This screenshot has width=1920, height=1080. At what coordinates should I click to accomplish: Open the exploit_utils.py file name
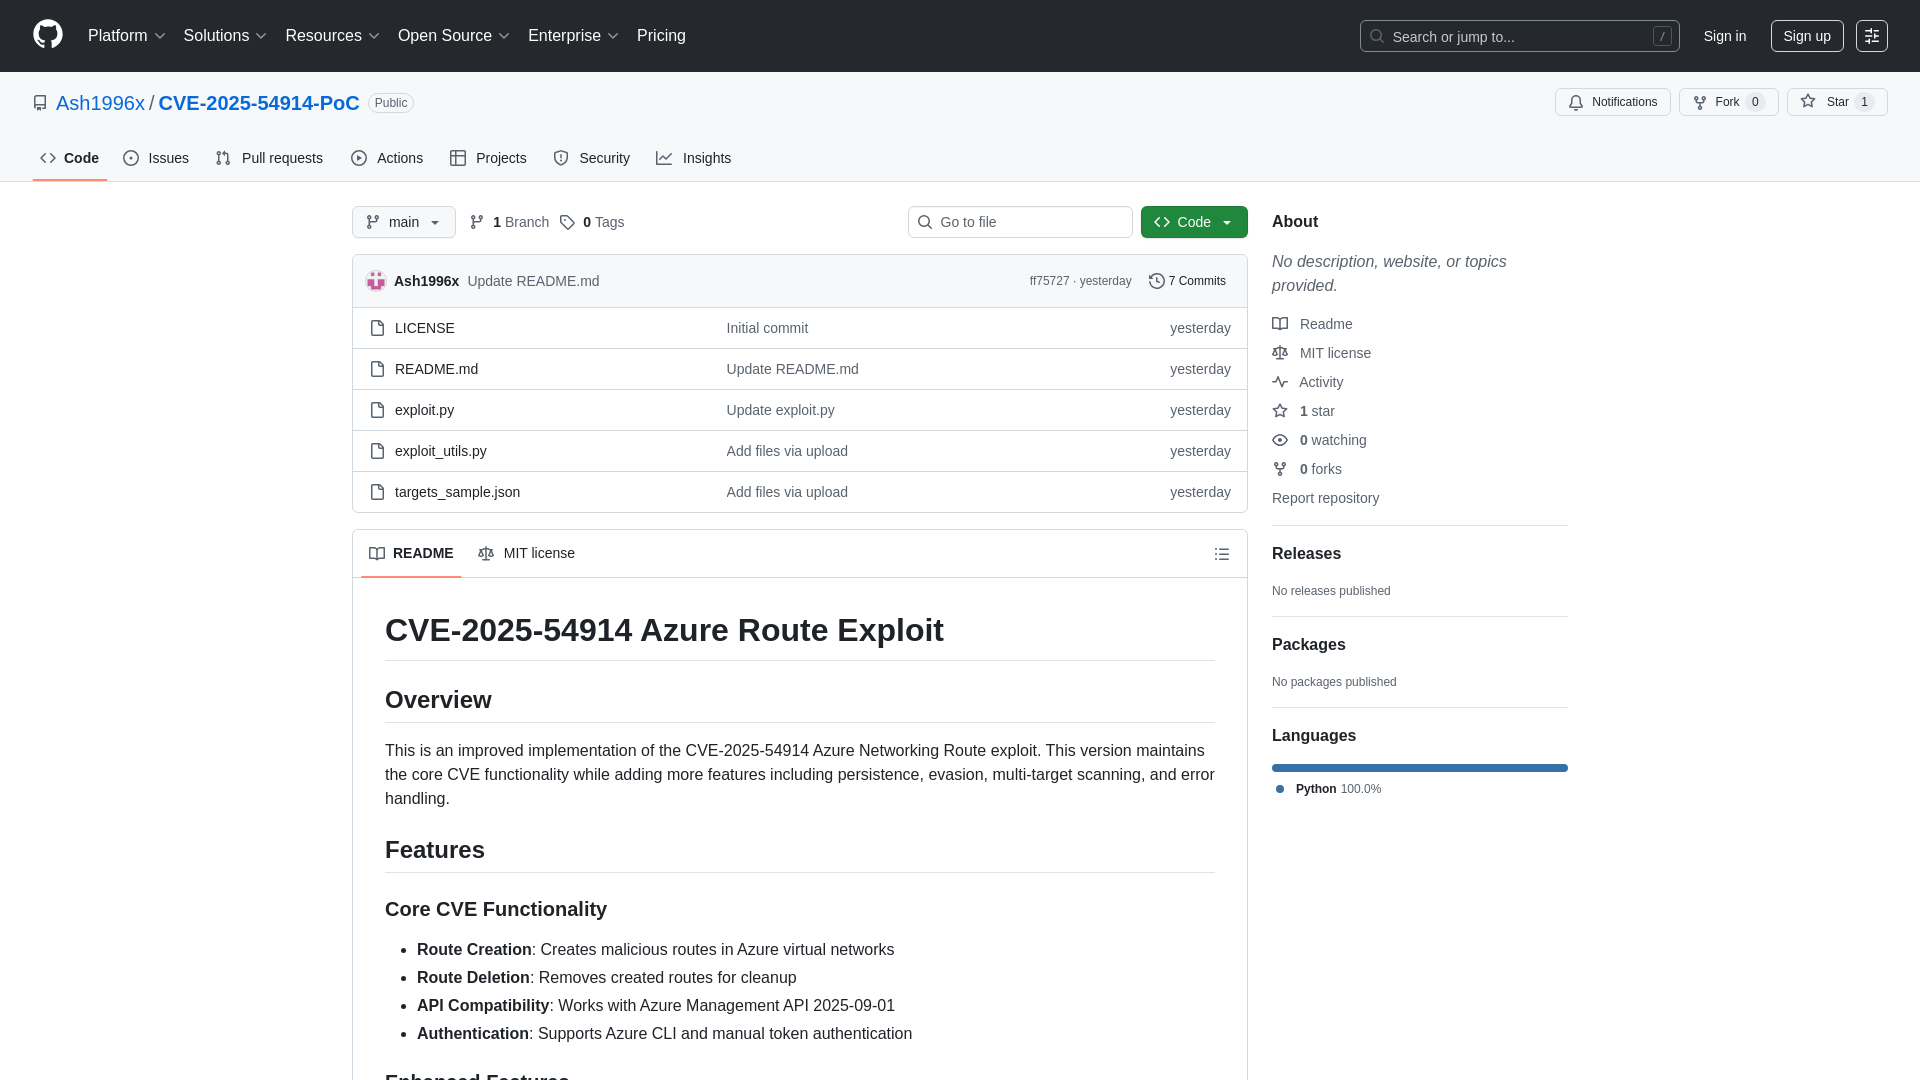(440, 451)
